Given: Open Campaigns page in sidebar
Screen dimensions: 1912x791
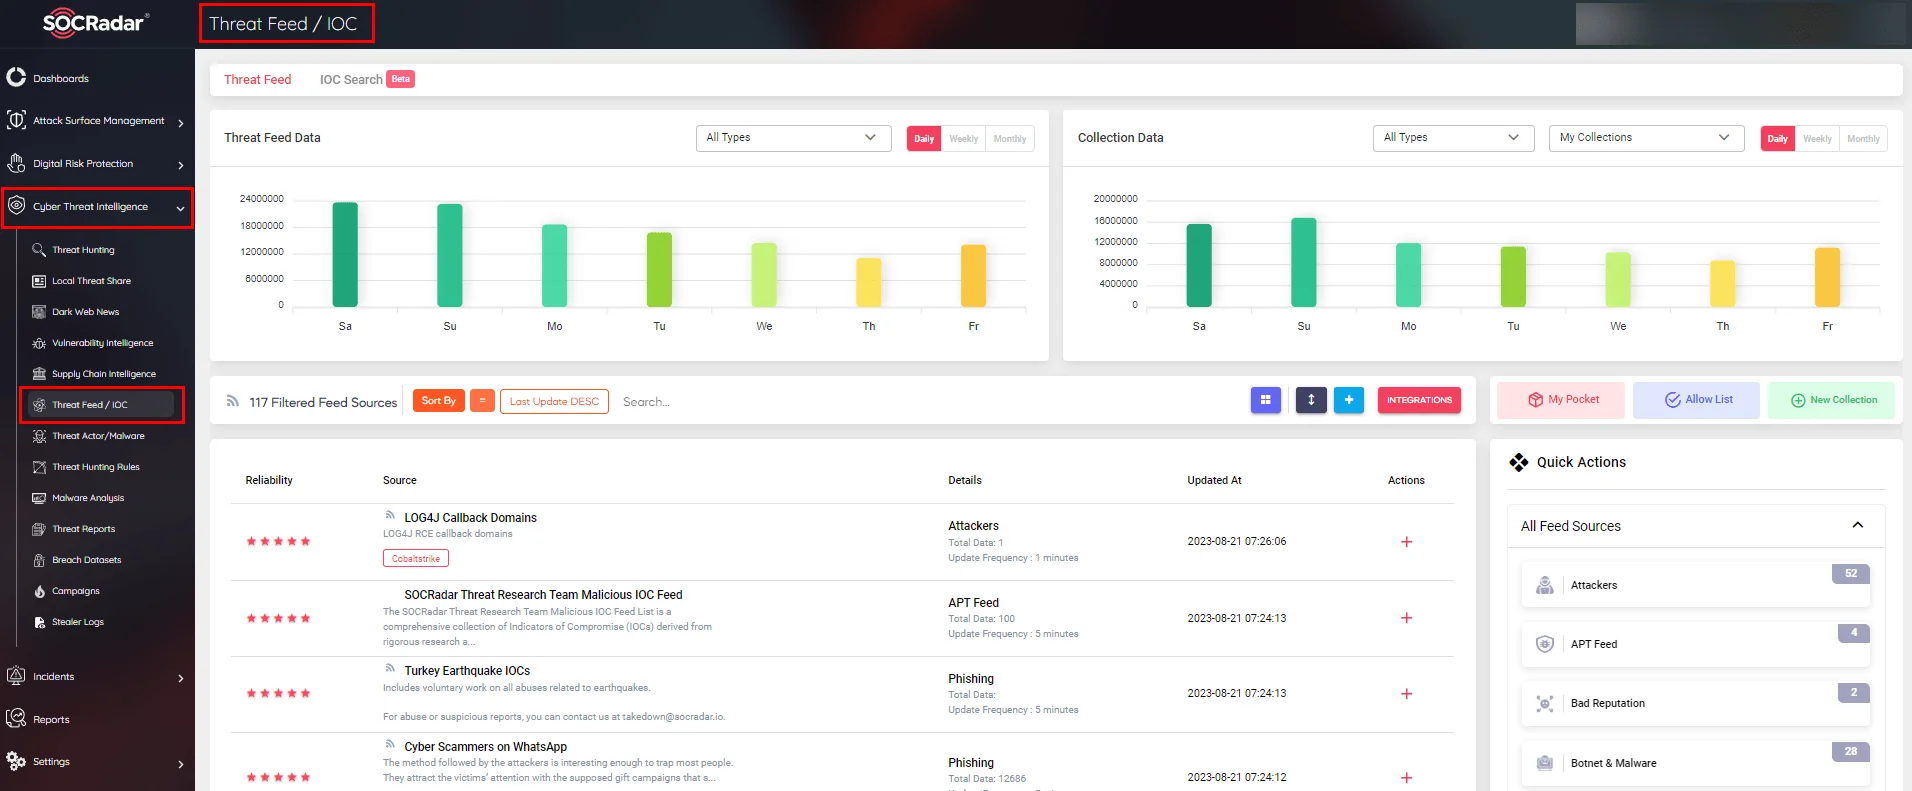Looking at the screenshot, I should [x=75, y=591].
